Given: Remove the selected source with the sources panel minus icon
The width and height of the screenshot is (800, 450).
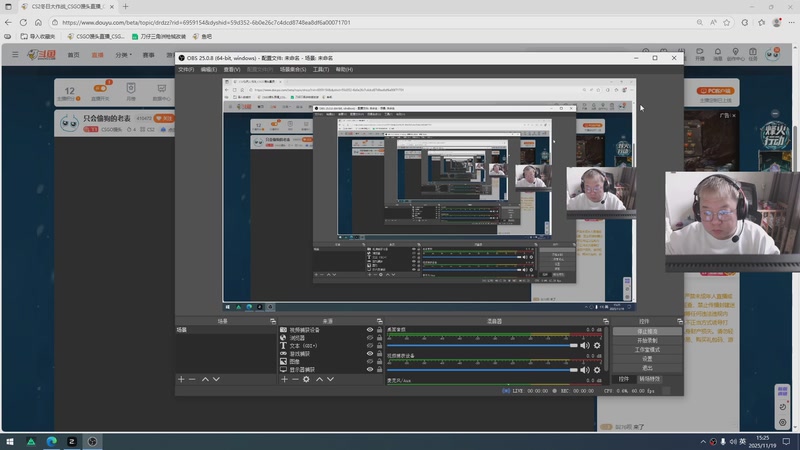Looking at the screenshot, I should coord(295,379).
